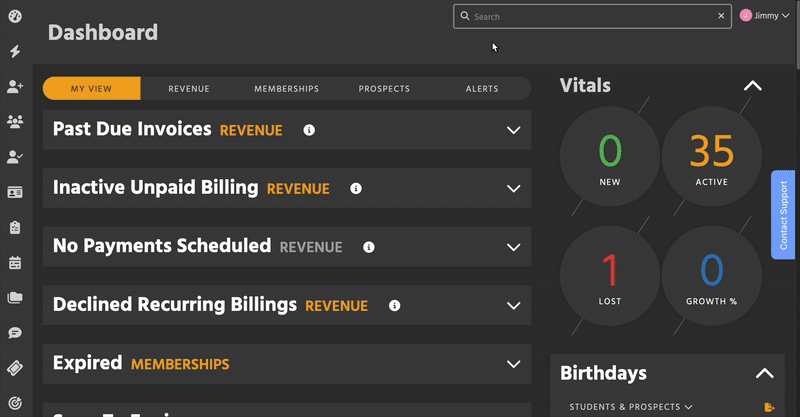Open the dashboard gauge icon in sidebar

click(x=15, y=16)
